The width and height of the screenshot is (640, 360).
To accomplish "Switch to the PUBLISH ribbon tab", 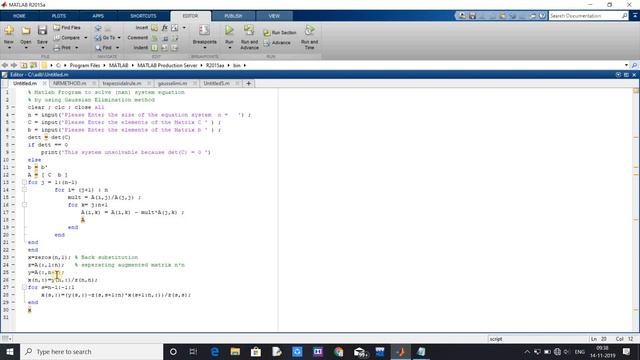I will click(x=233, y=16).
